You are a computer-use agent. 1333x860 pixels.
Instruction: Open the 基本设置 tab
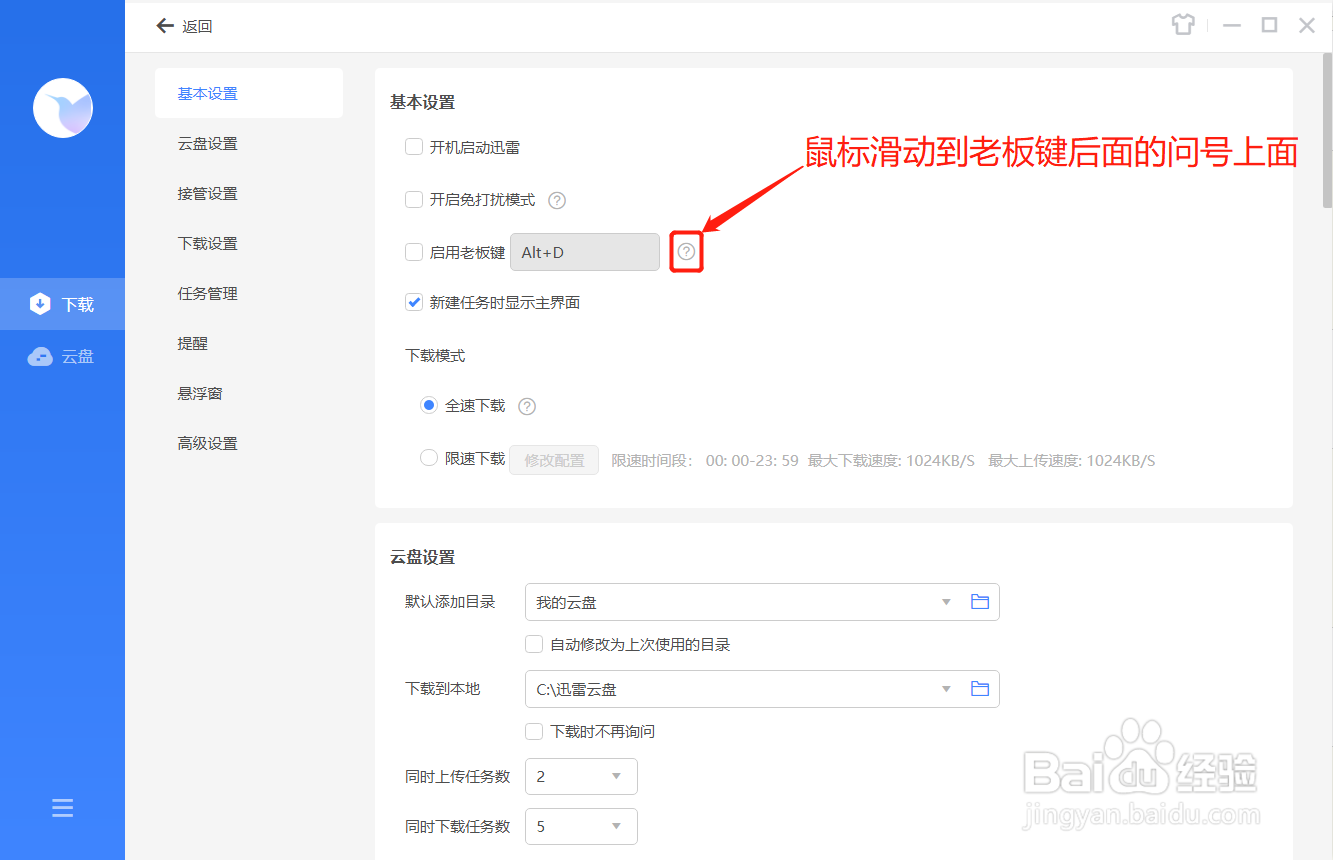(249, 93)
